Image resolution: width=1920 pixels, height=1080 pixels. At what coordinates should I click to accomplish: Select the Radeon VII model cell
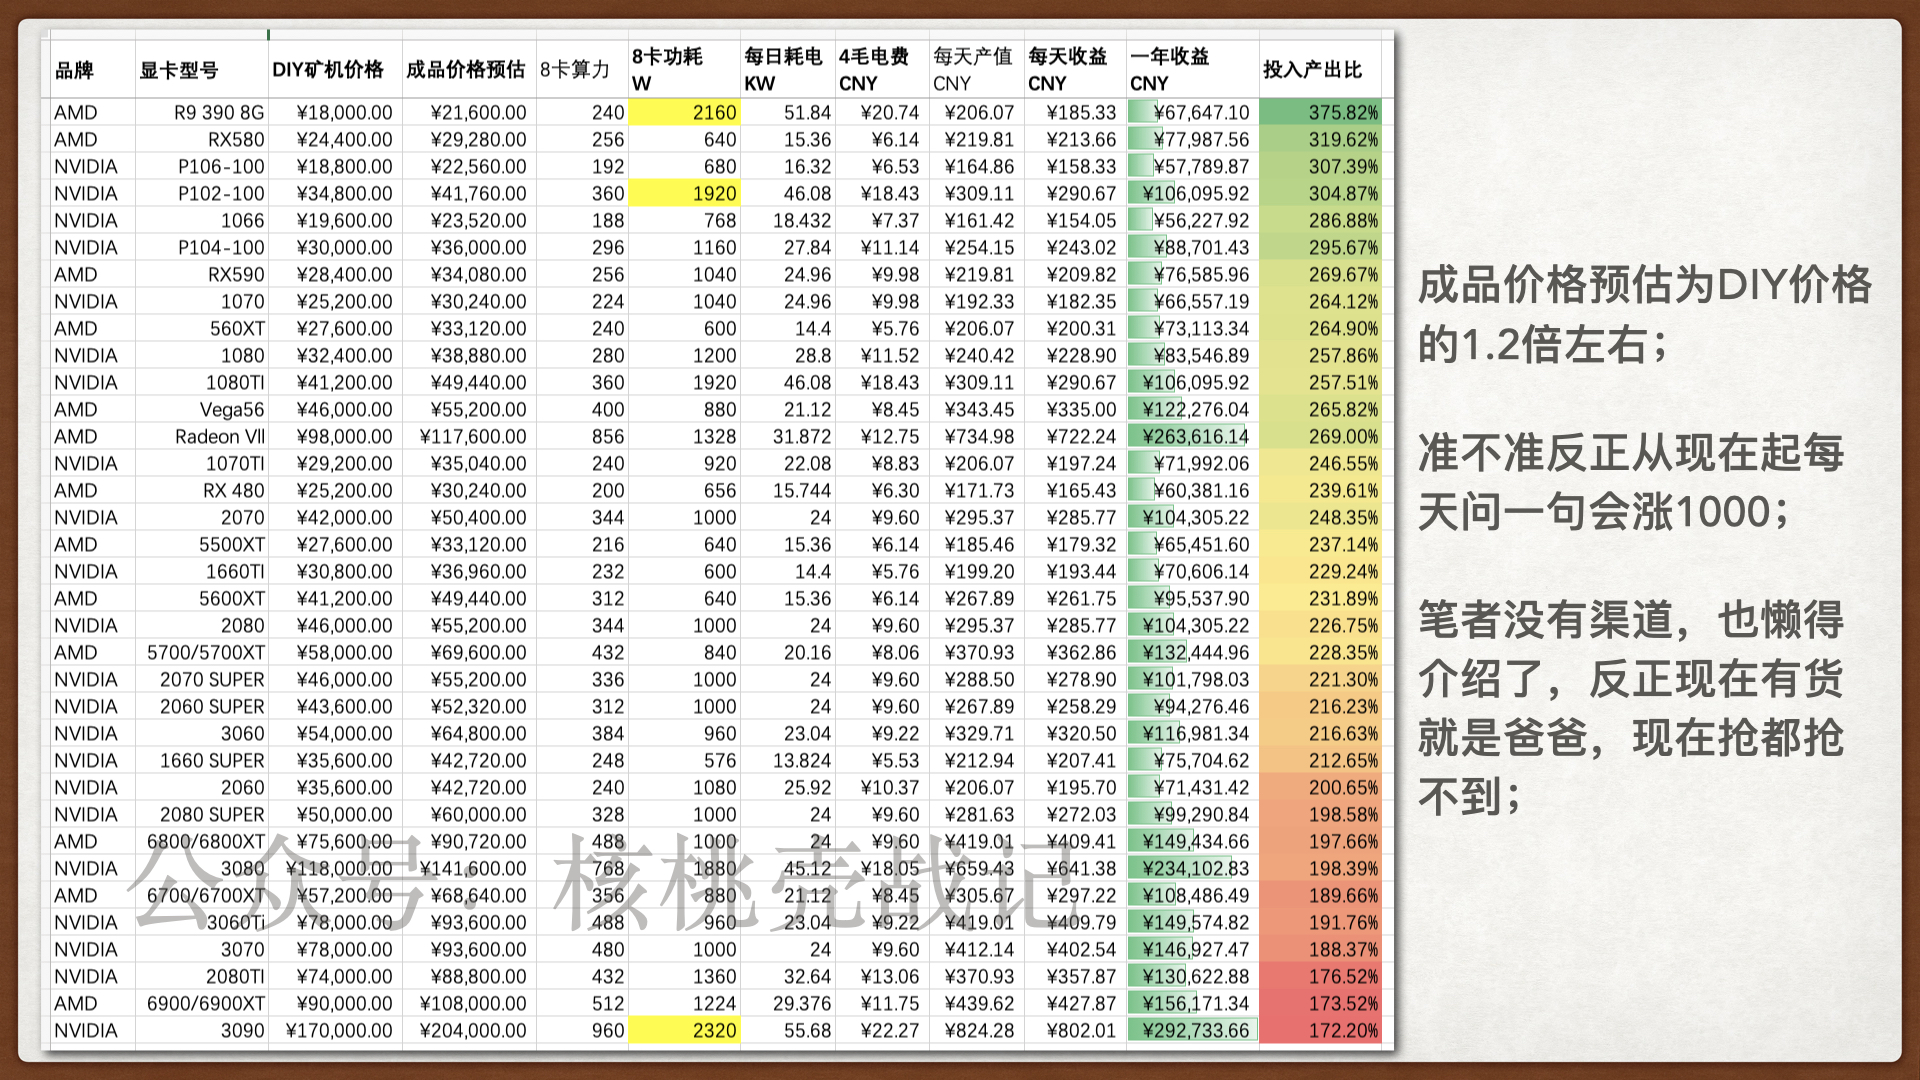[x=219, y=437]
